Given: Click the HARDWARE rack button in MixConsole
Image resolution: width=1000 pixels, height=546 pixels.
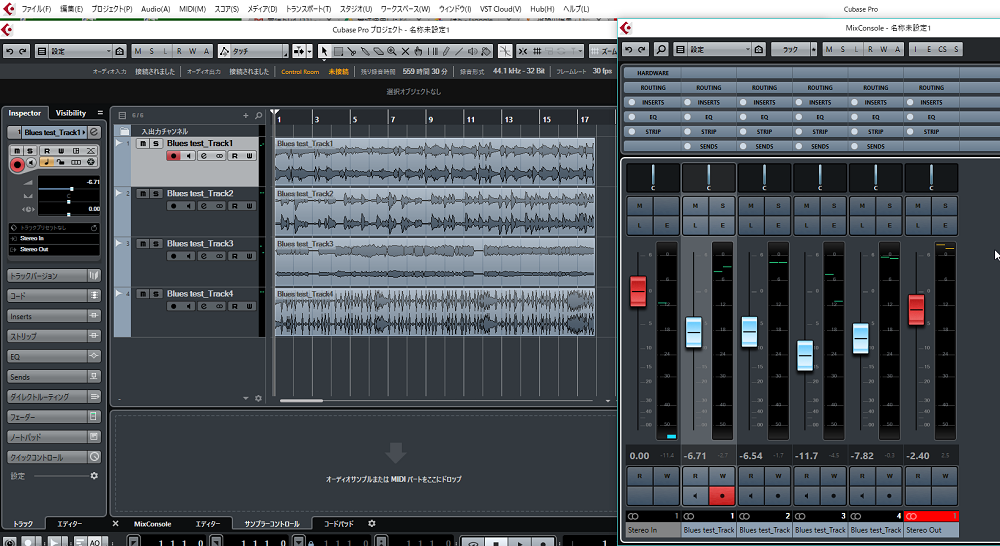Looking at the screenshot, I should pyautogui.click(x=653, y=73).
